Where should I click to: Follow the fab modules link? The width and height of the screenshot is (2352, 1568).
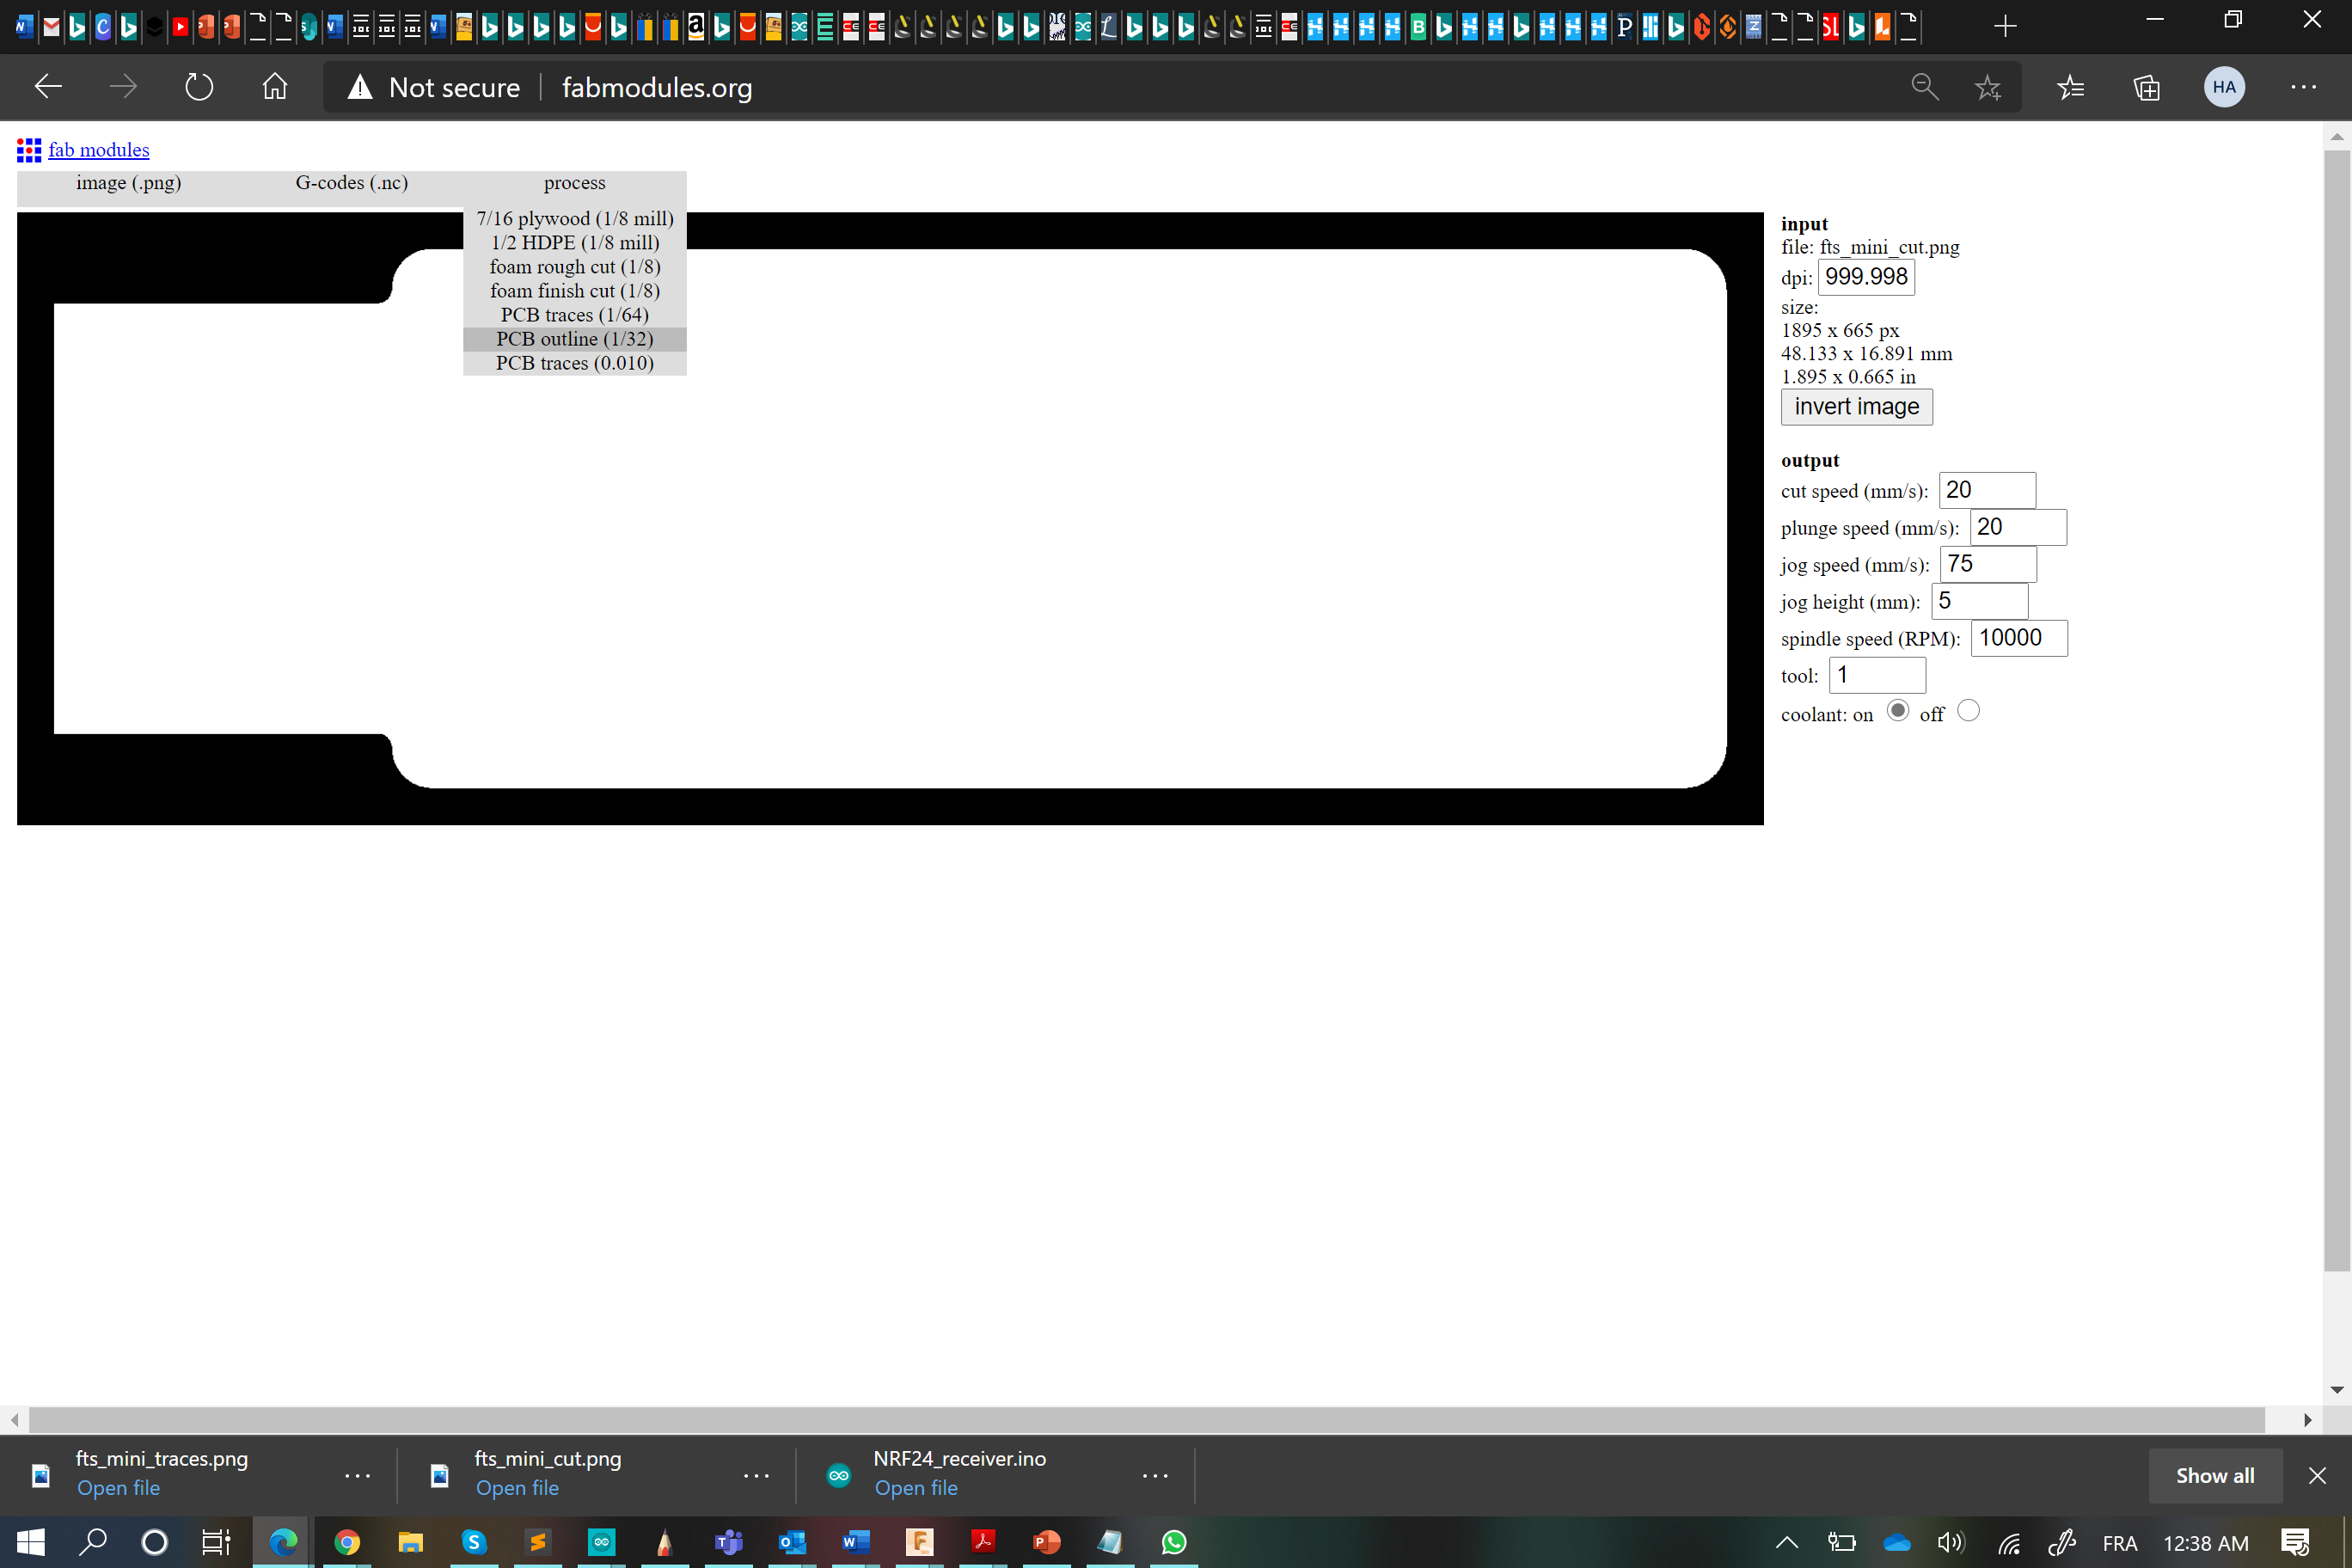98,150
